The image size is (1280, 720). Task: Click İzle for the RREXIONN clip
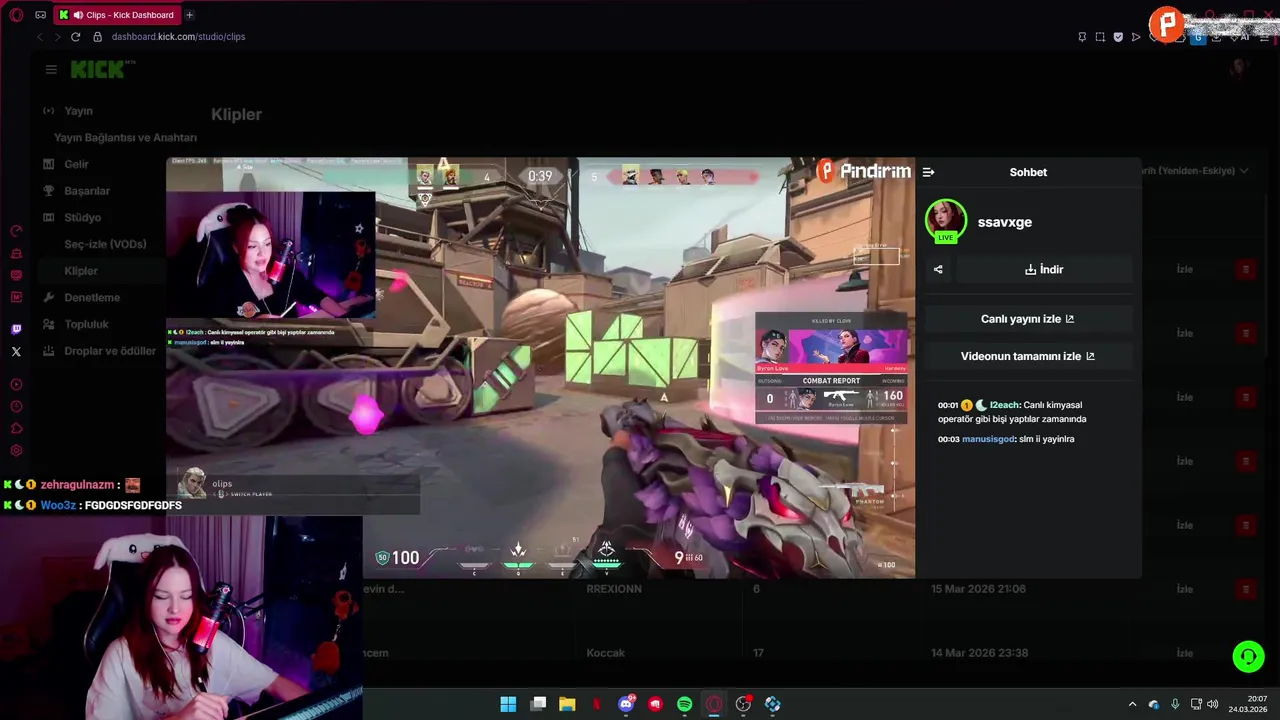pyautogui.click(x=1185, y=589)
